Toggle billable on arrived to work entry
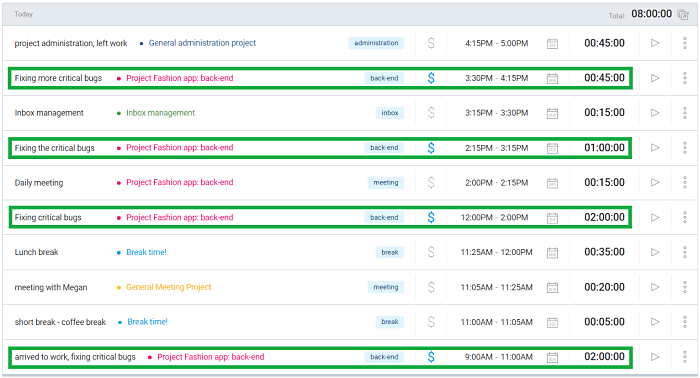700x378 pixels. (431, 357)
